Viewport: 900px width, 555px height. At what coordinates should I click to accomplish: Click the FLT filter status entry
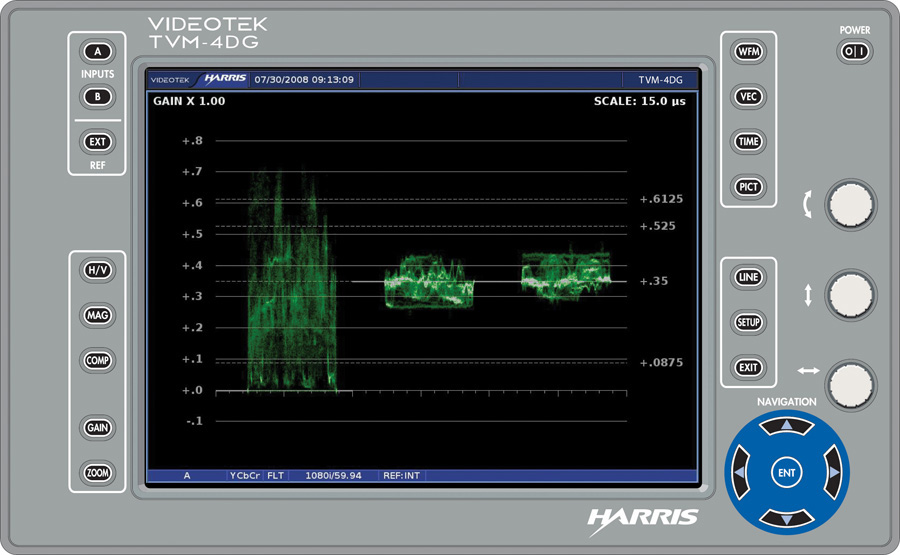pyautogui.click(x=276, y=476)
